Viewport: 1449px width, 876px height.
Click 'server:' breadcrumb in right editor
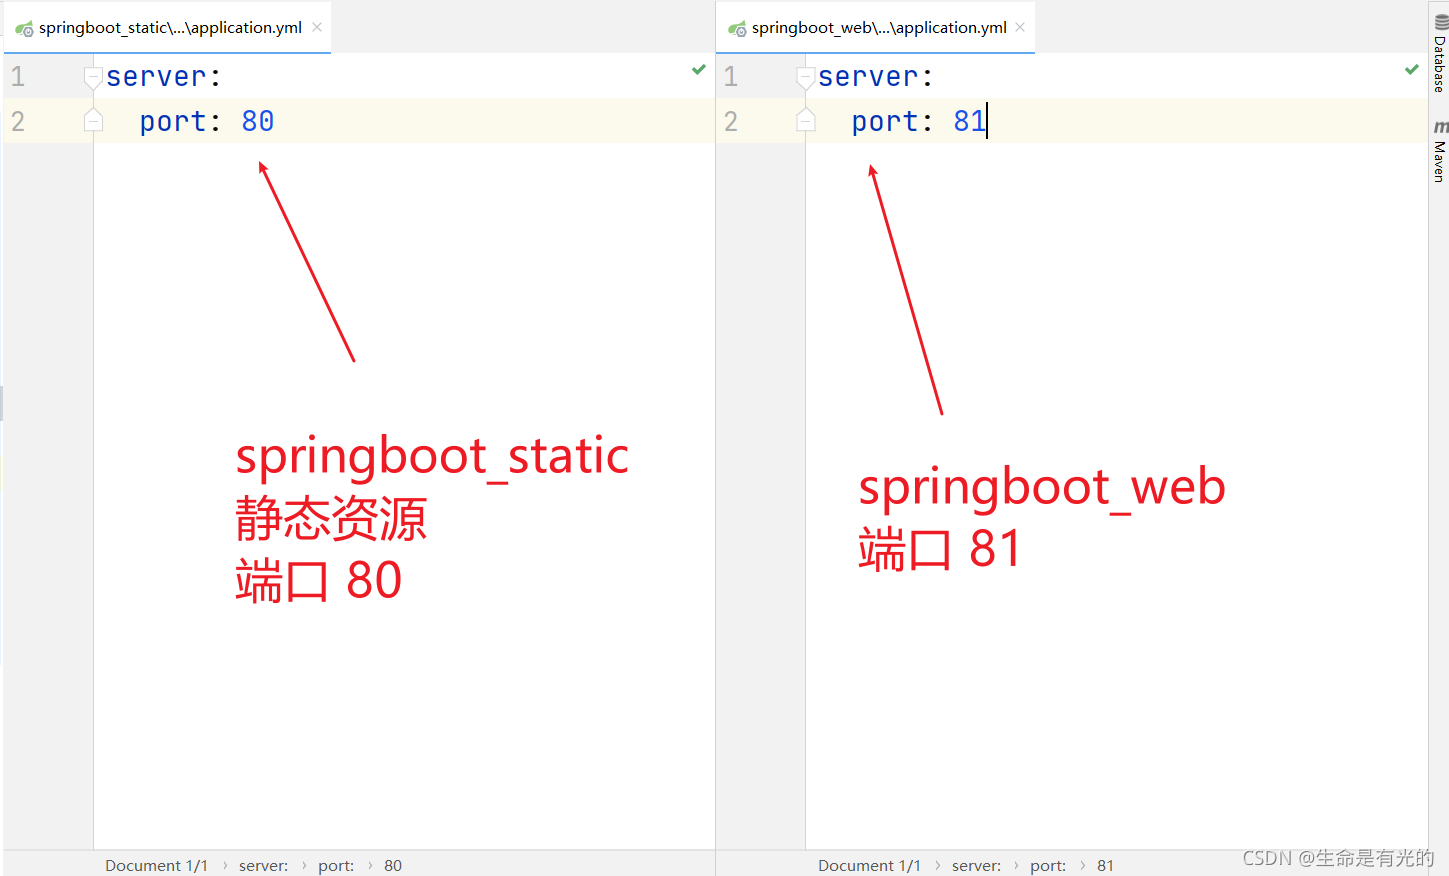coord(977,865)
